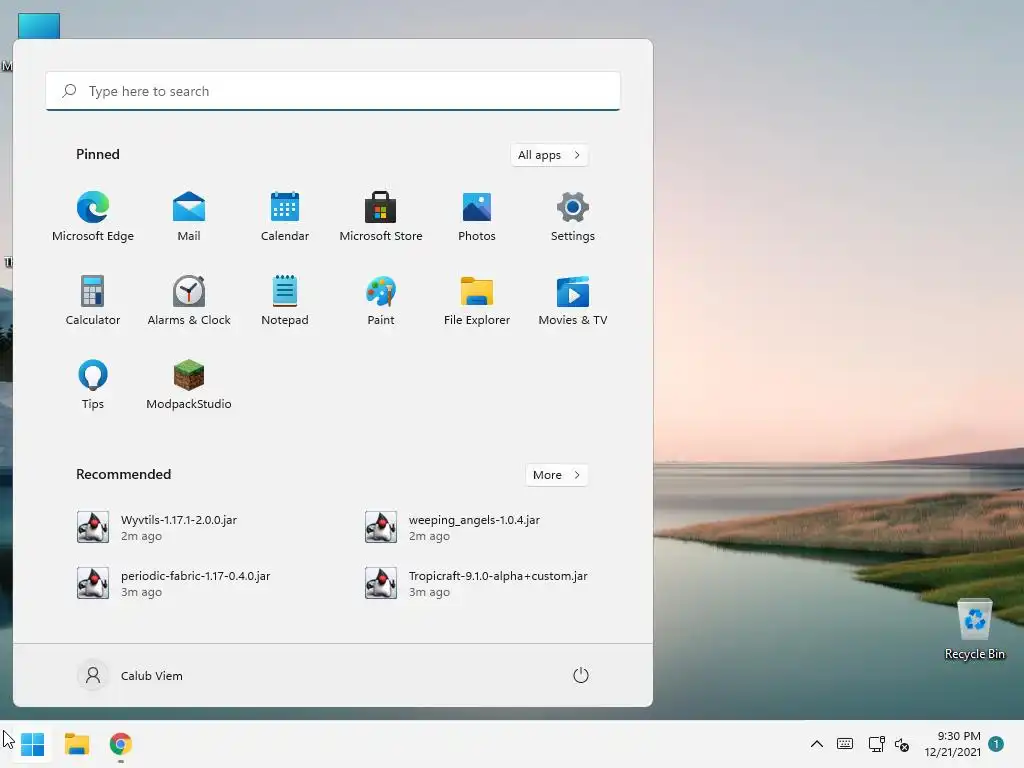This screenshot has height=768, width=1024.
Task: Click the Windows Start button on taskbar
Action: (x=33, y=744)
